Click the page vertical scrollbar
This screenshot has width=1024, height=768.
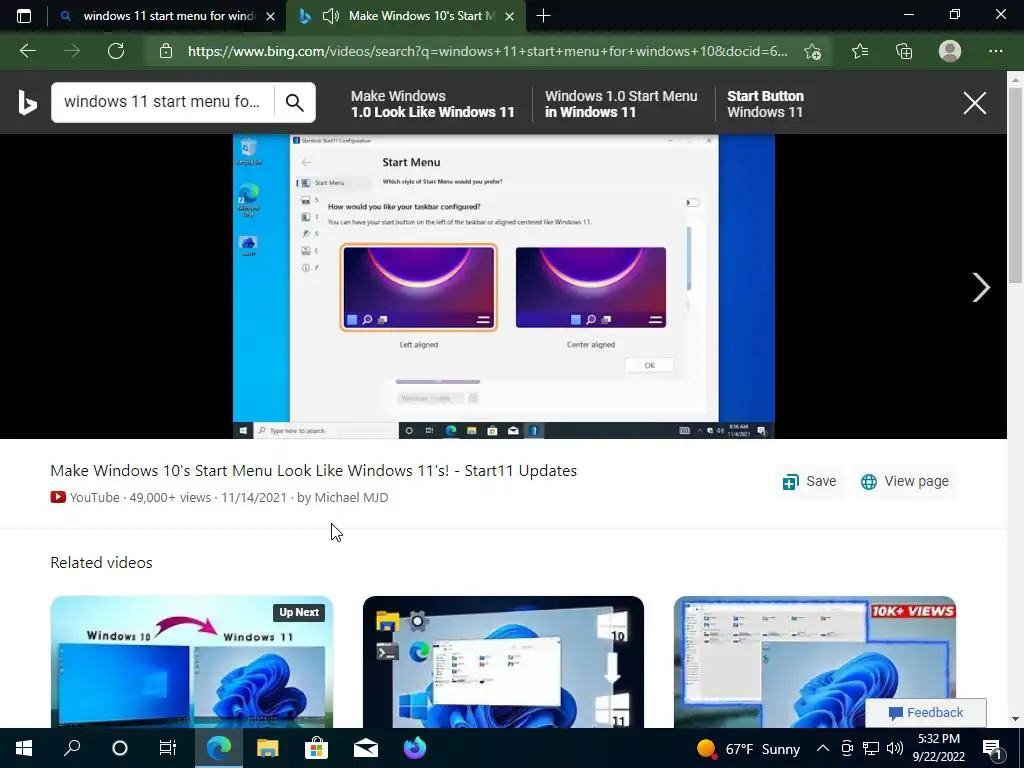1015,184
